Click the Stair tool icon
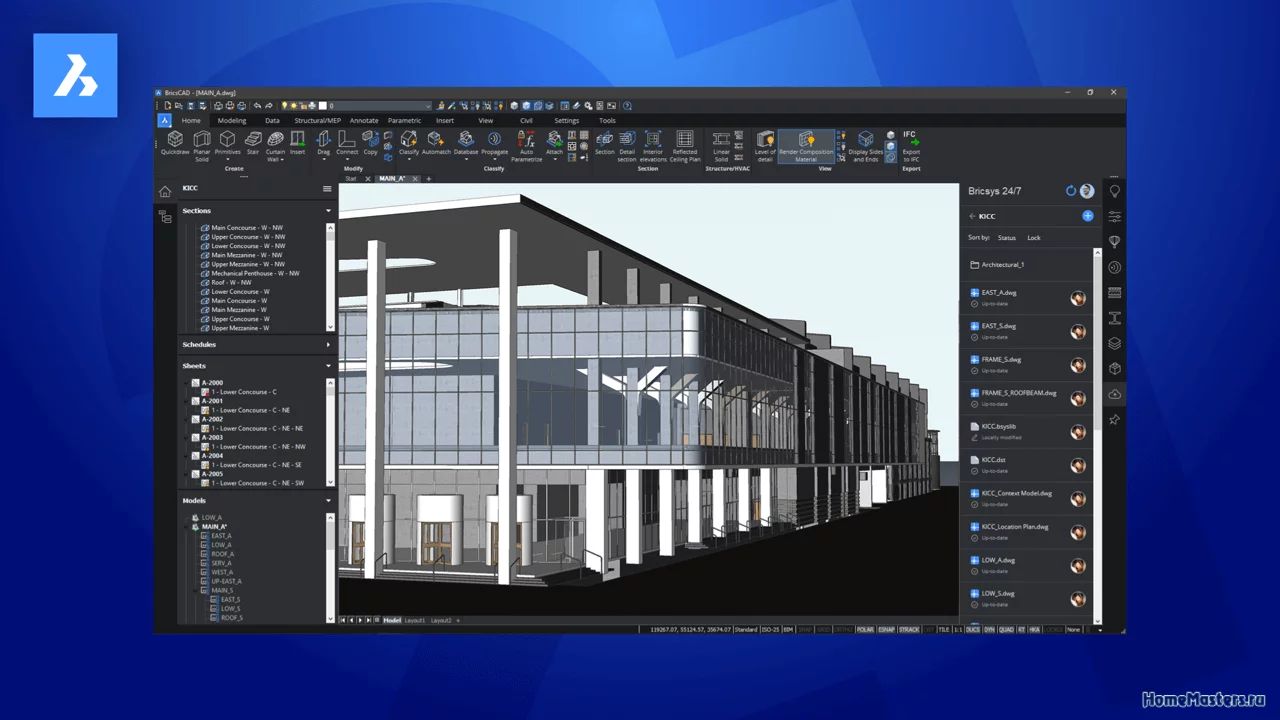Image resolution: width=1280 pixels, height=720 pixels. click(x=253, y=143)
